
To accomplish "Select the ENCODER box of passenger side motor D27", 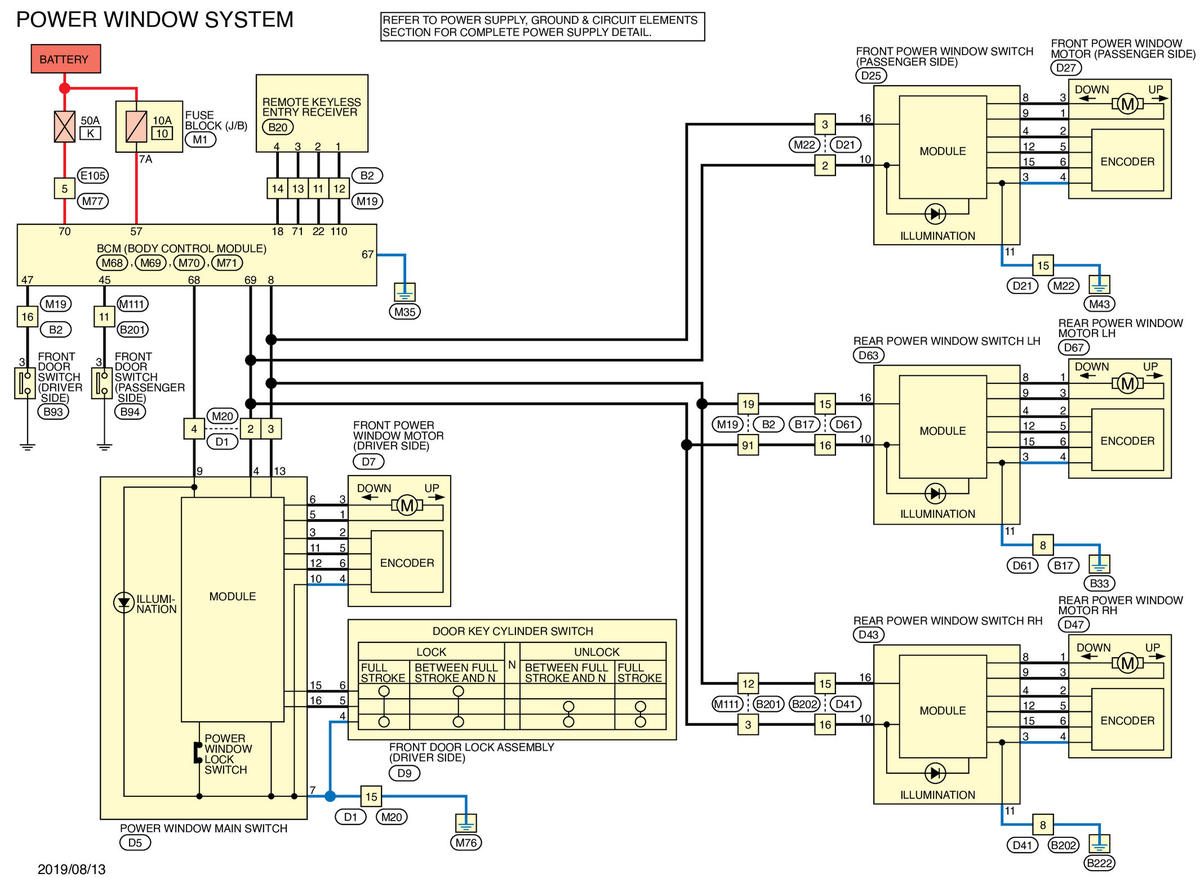I will (x=1128, y=161).
